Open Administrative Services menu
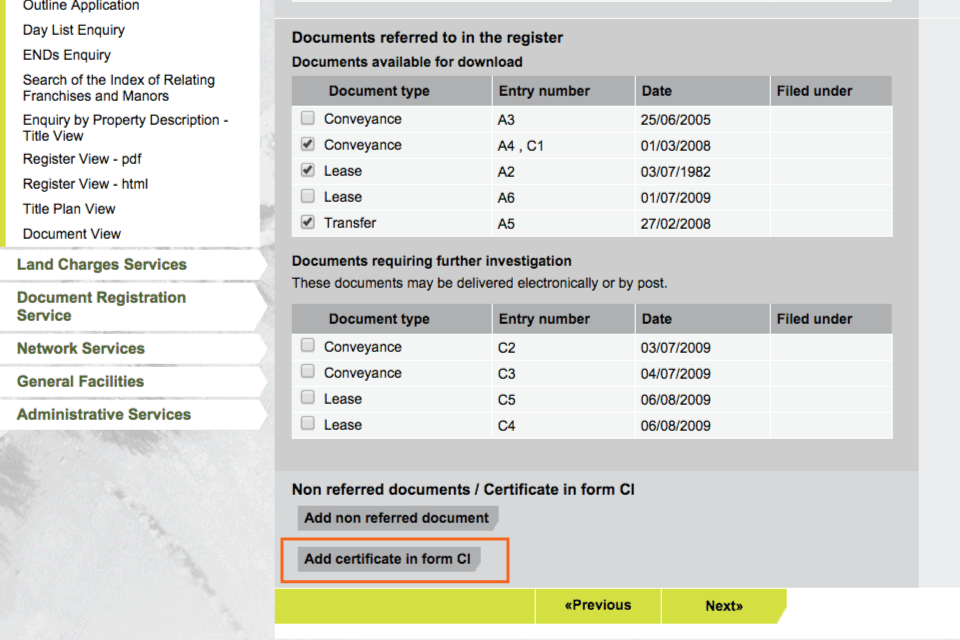Image resolution: width=960 pixels, height=640 pixels. click(104, 415)
